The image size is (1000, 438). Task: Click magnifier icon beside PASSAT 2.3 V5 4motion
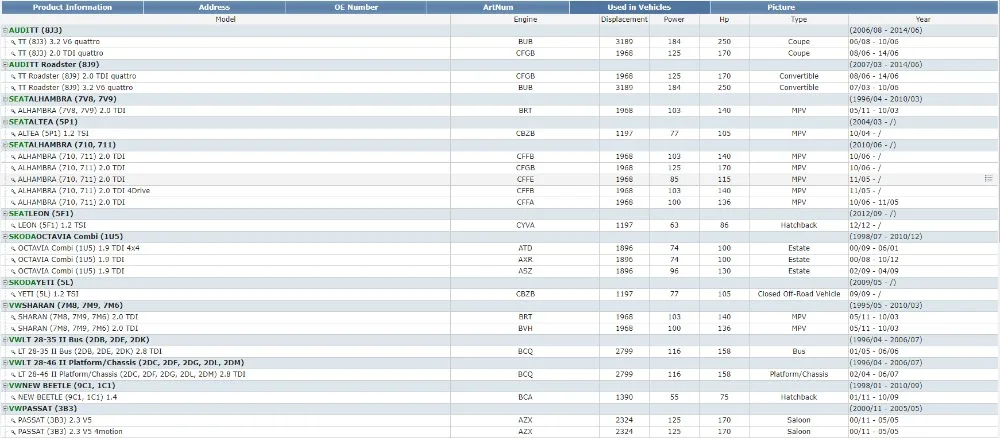pos(13,432)
